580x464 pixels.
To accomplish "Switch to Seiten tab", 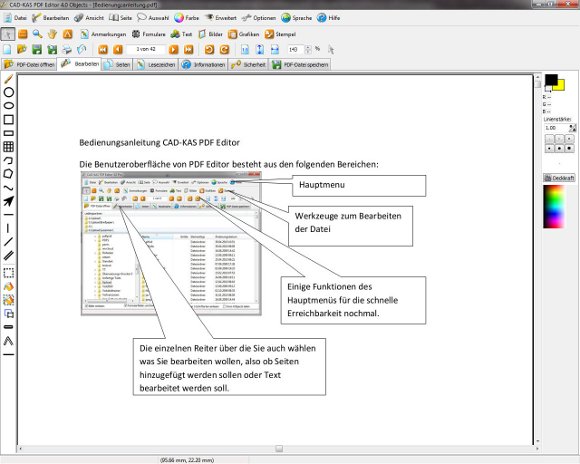I will [117, 64].
